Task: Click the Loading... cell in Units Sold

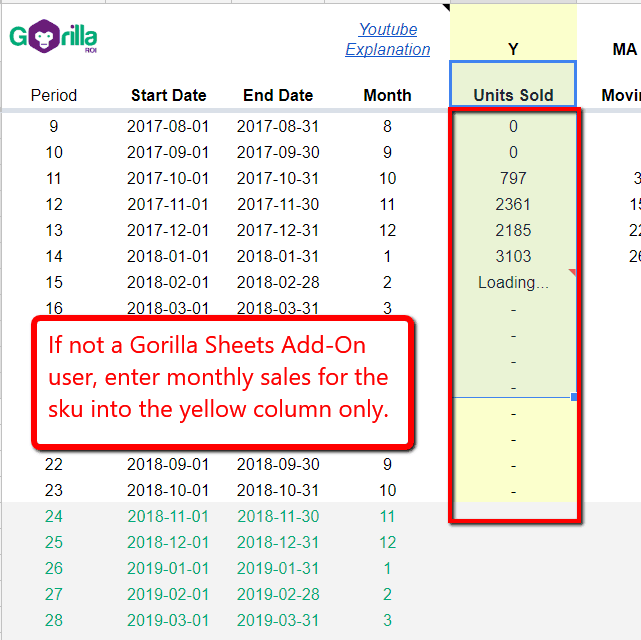Action: click(x=513, y=283)
